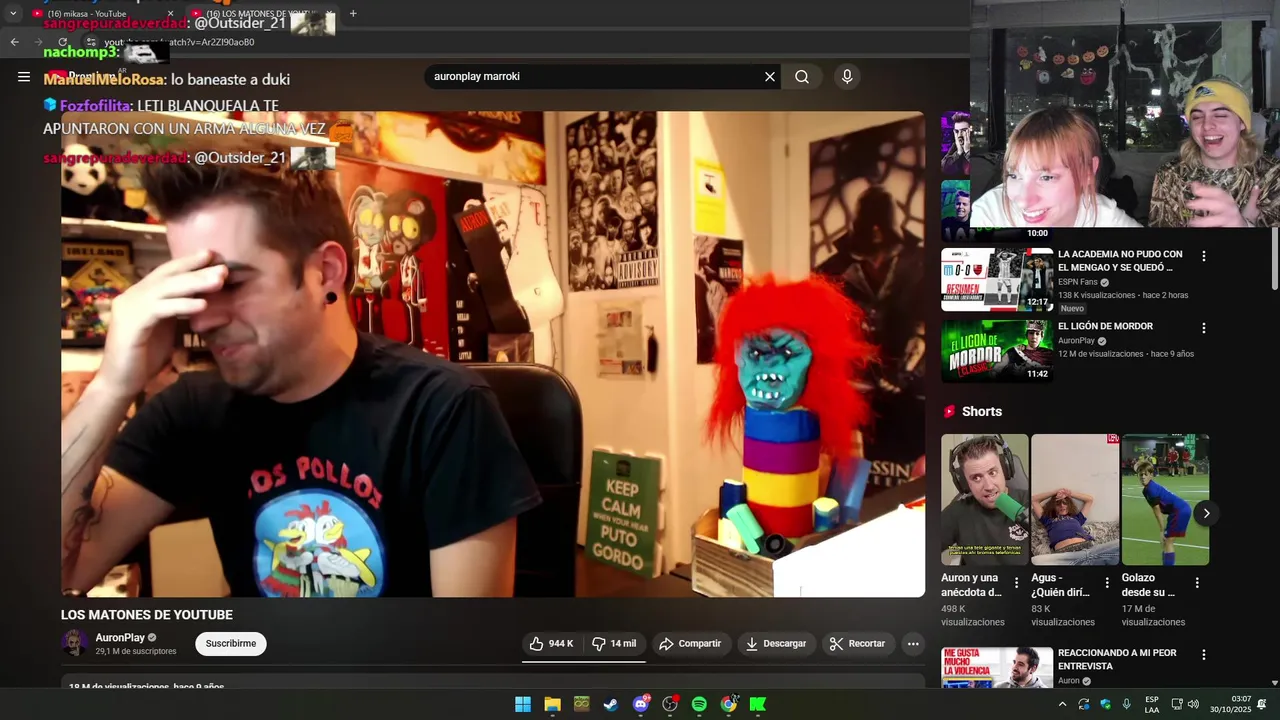
Task: Open Spotify from the taskbar
Action: (x=699, y=704)
